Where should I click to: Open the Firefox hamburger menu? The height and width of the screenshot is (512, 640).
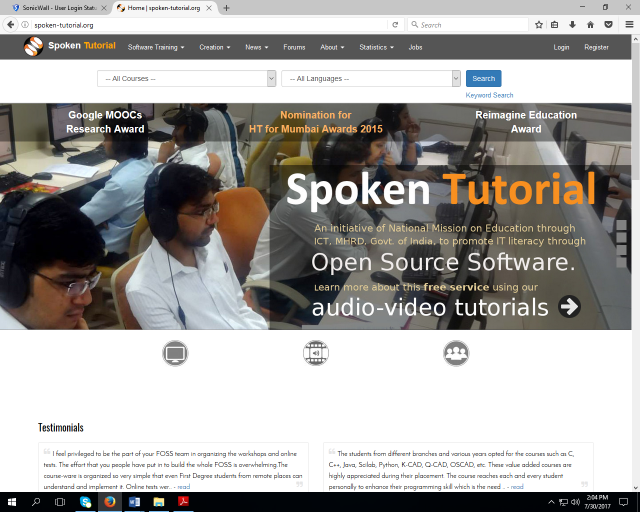(x=625, y=24)
